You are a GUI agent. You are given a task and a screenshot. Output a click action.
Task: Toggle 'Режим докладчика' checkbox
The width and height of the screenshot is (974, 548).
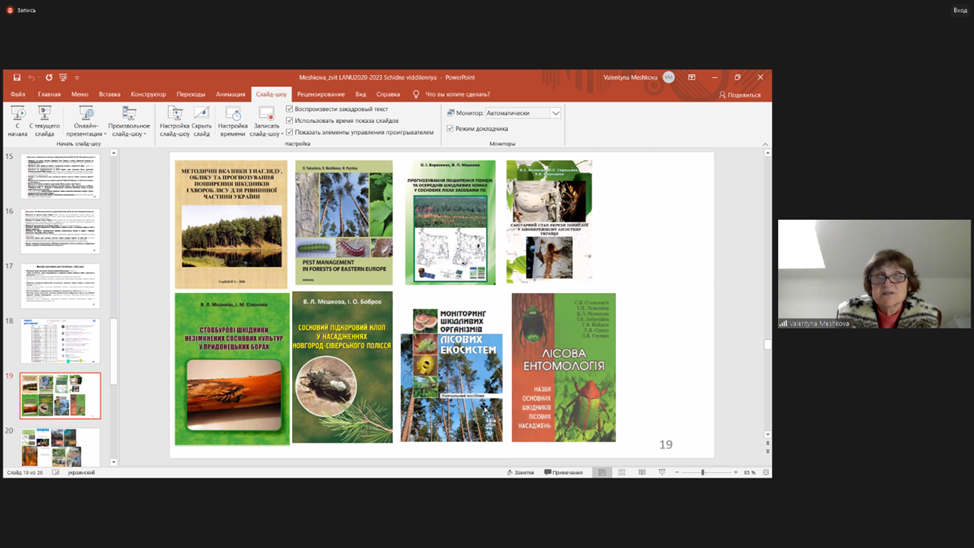click(450, 129)
